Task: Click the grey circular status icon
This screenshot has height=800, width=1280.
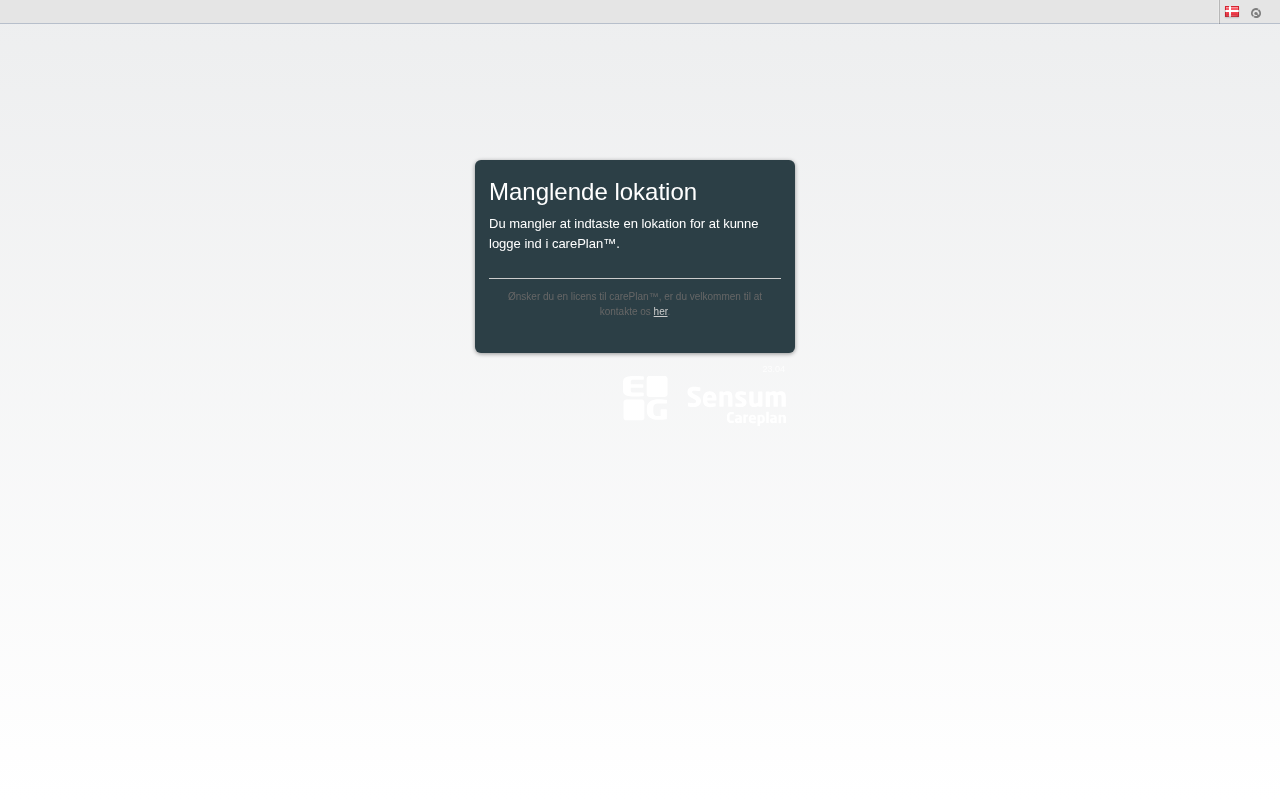Action: pyautogui.click(x=1256, y=13)
